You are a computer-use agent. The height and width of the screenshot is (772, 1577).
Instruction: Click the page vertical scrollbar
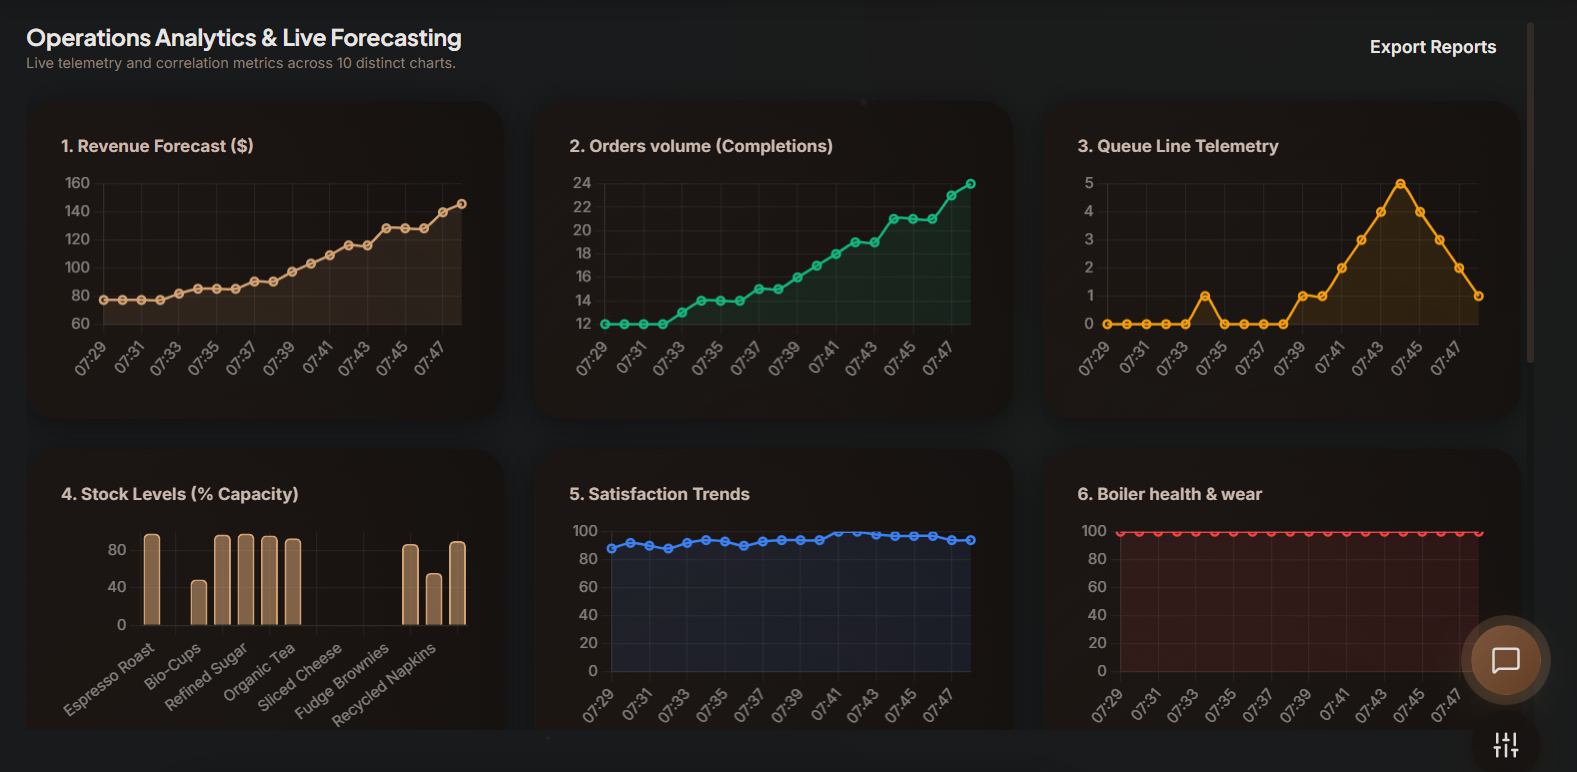1530,192
